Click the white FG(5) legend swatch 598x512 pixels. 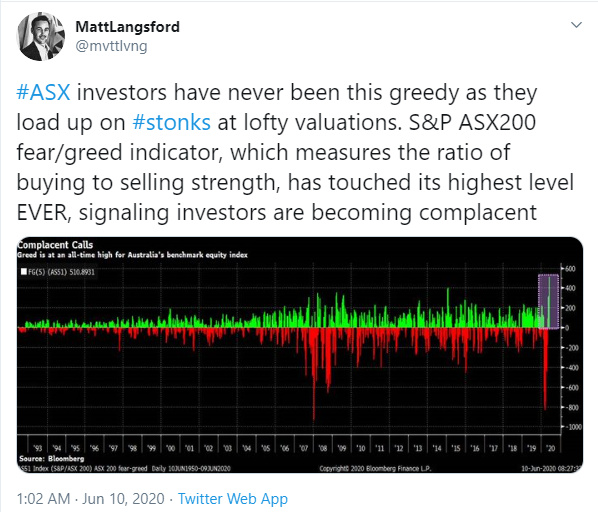[24, 272]
